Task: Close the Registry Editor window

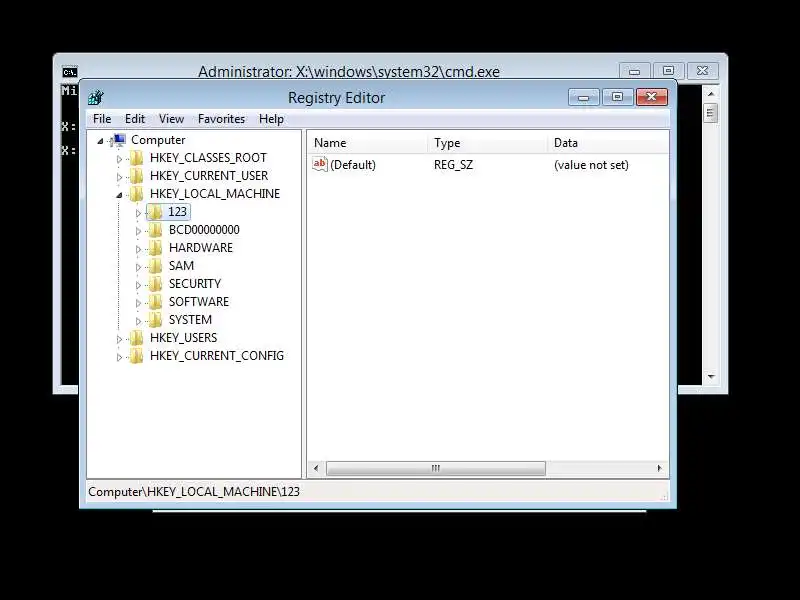Action: coord(652,97)
